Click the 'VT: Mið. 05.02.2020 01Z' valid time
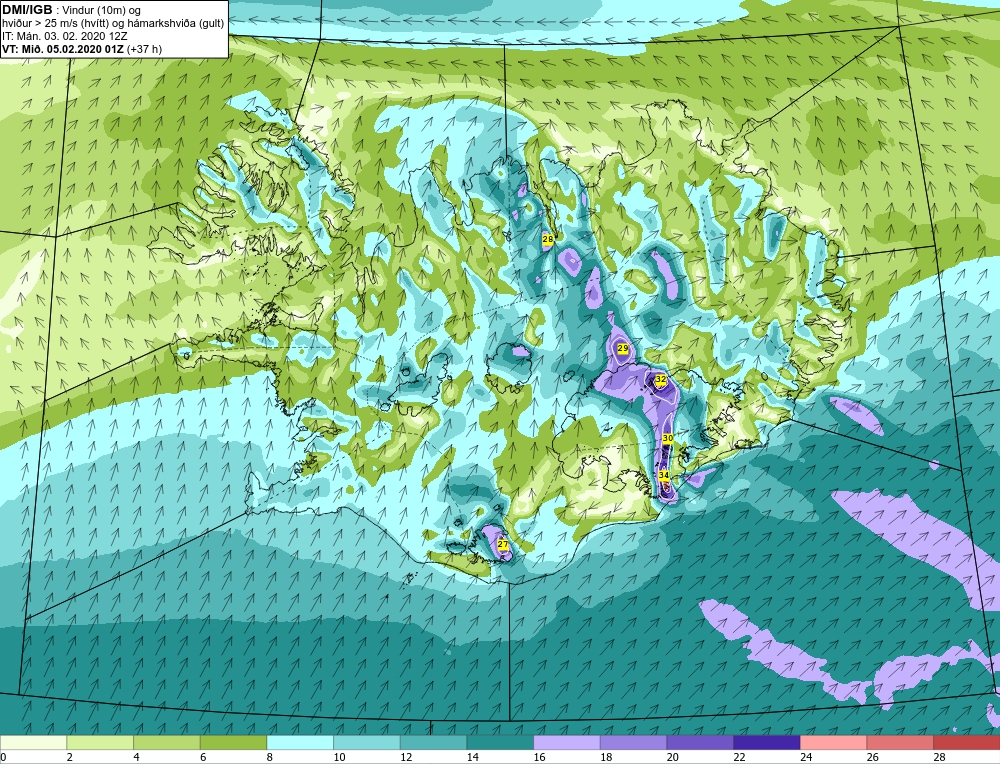Screen dimensions: 1000x764 point(64,49)
